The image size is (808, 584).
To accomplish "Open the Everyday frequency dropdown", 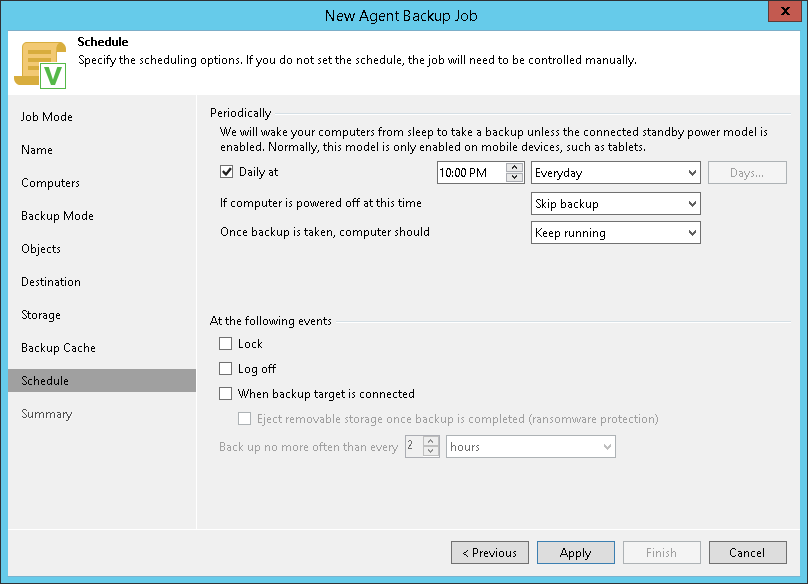I will point(615,173).
